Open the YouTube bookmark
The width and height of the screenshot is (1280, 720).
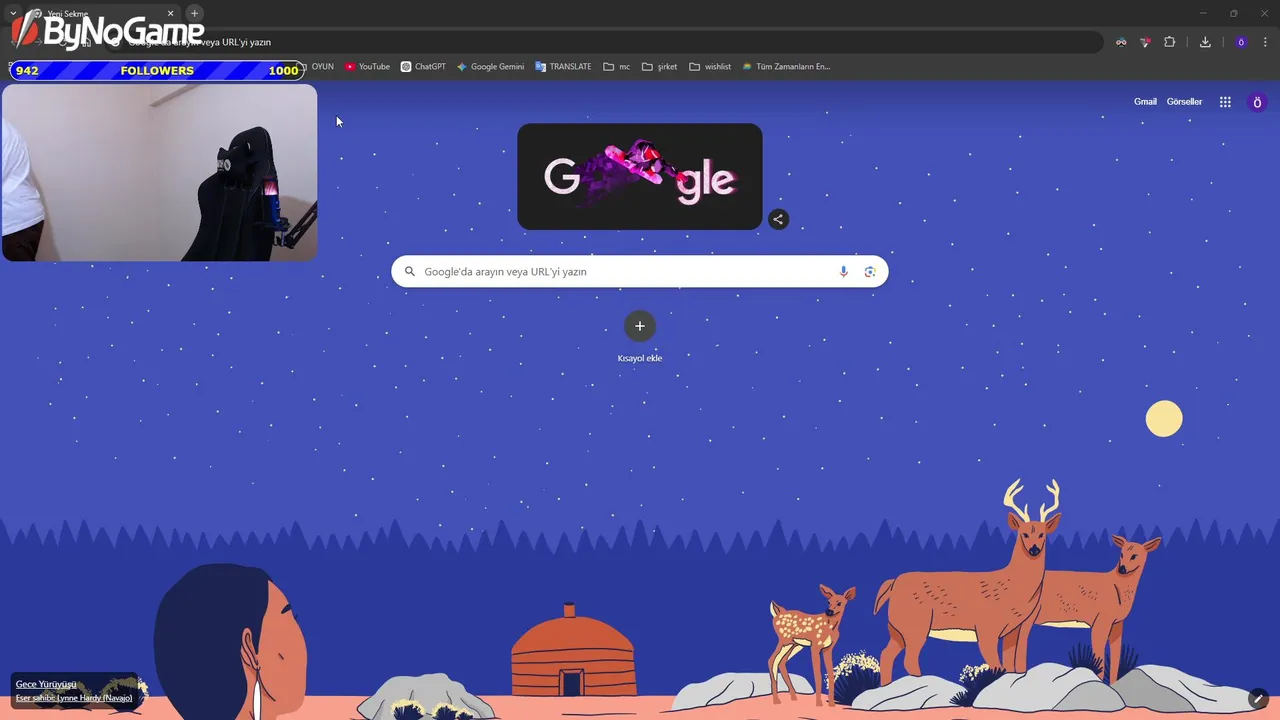click(x=367, y=67)
